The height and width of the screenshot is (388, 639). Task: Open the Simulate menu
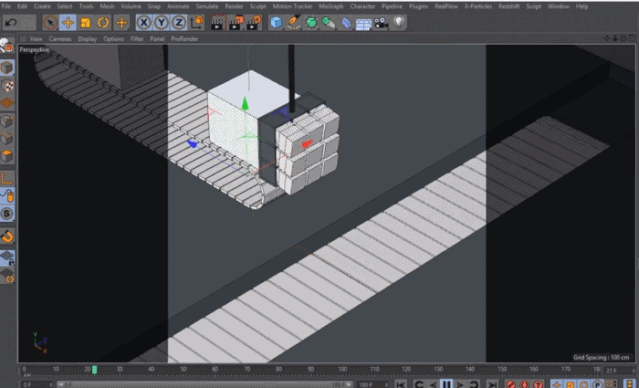click(207, 6)
